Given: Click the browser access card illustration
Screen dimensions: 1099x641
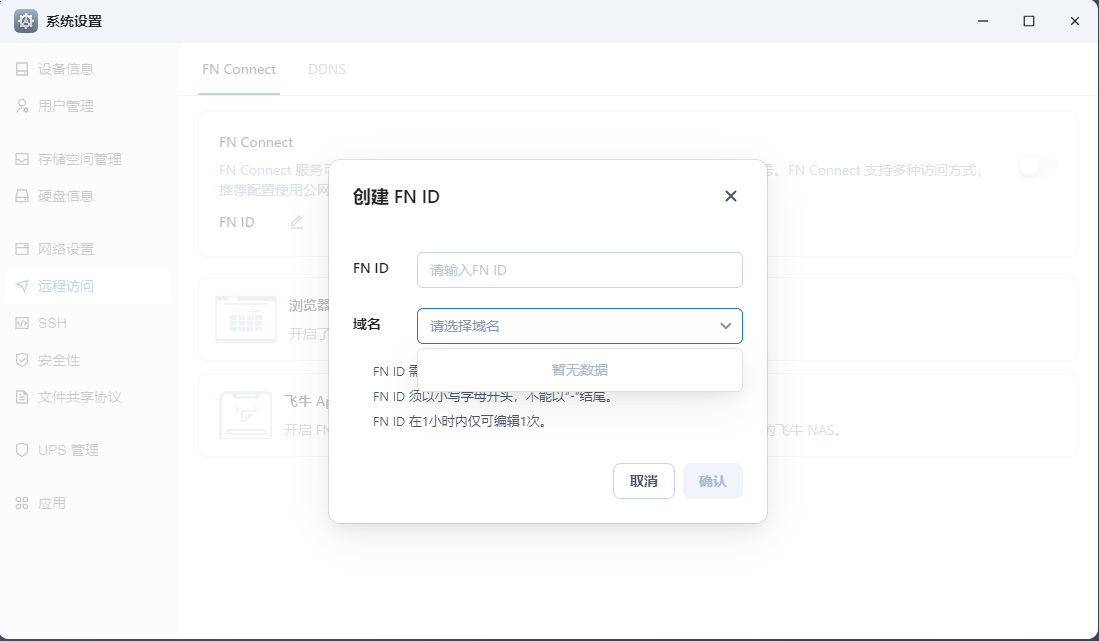Looking at the screenshot, I should tap(246, 319).
